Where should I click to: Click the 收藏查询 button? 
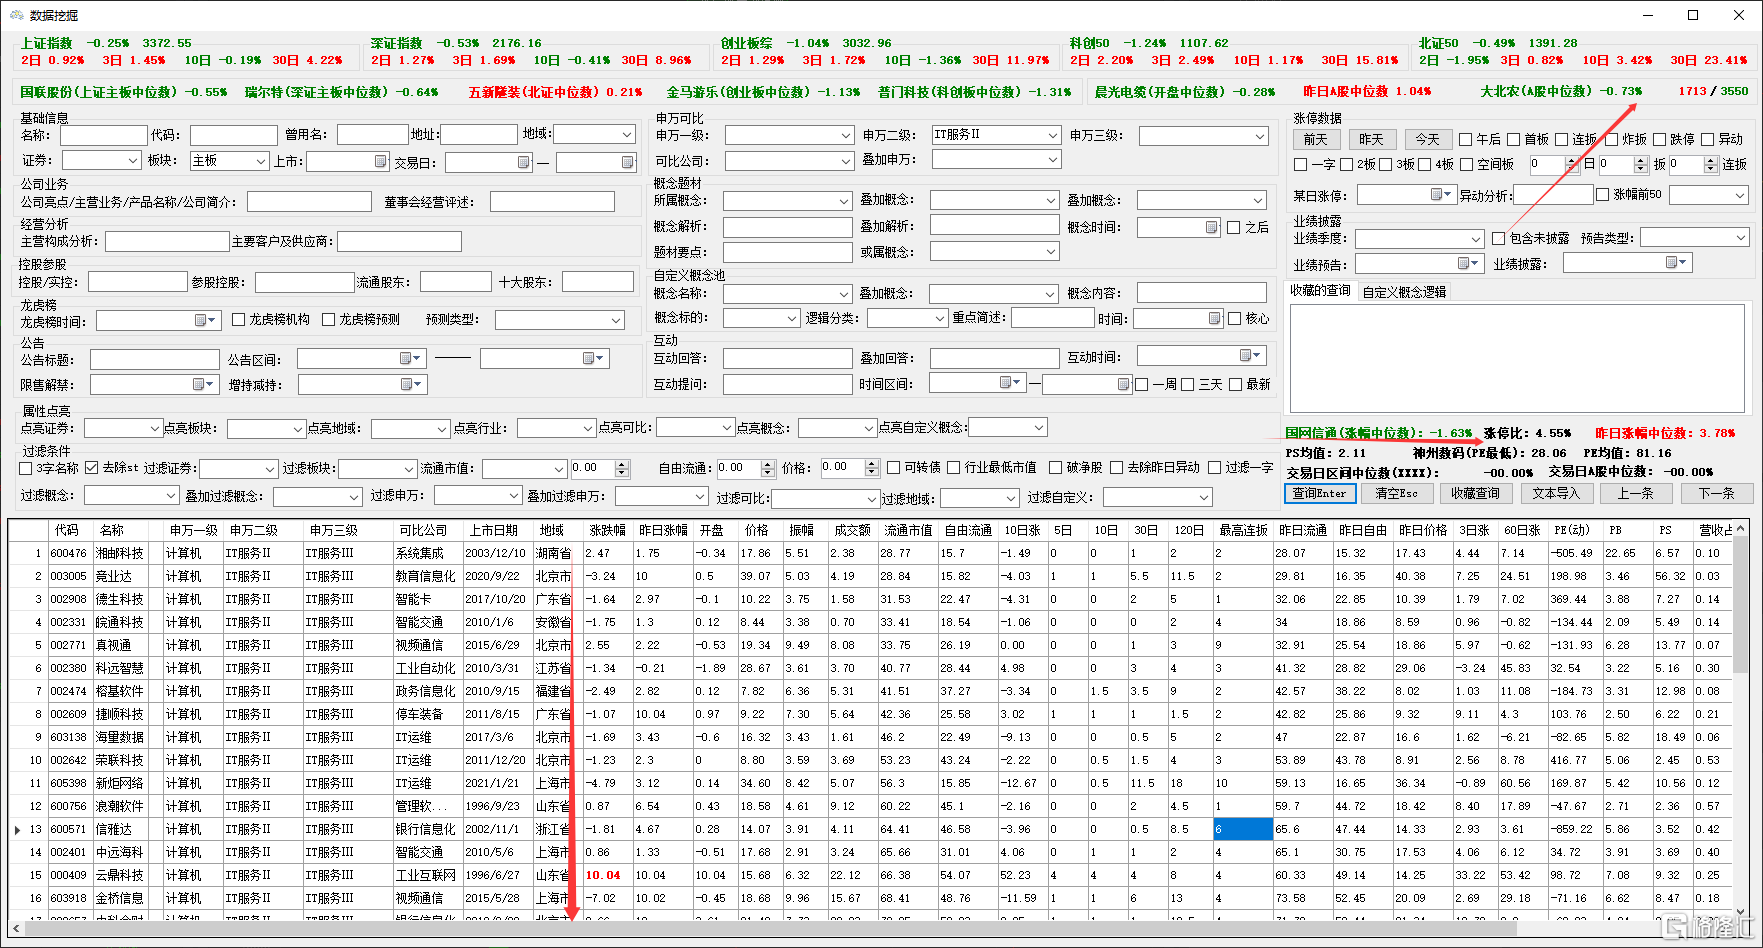(1475, 493)
